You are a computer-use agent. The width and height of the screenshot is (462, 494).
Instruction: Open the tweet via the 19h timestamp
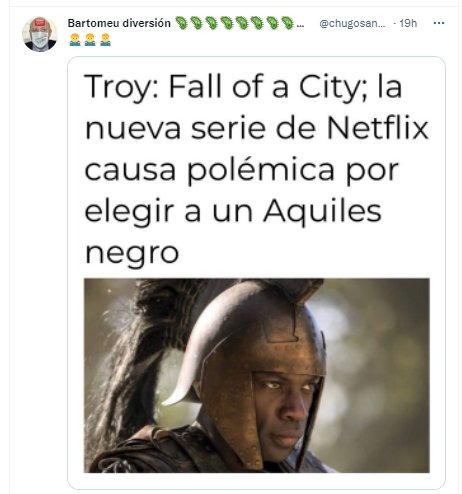click(408, 23)
